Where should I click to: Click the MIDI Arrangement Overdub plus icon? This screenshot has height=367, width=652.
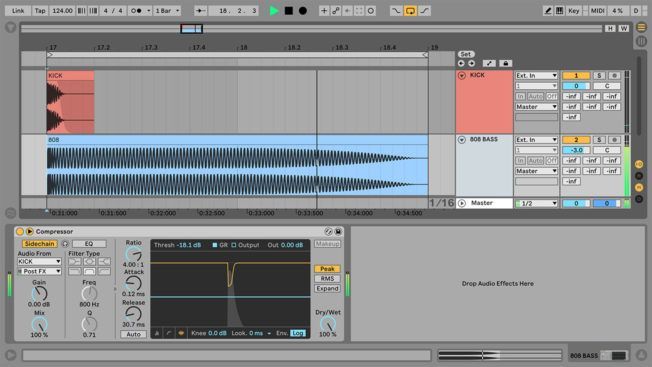click(324, 11)
